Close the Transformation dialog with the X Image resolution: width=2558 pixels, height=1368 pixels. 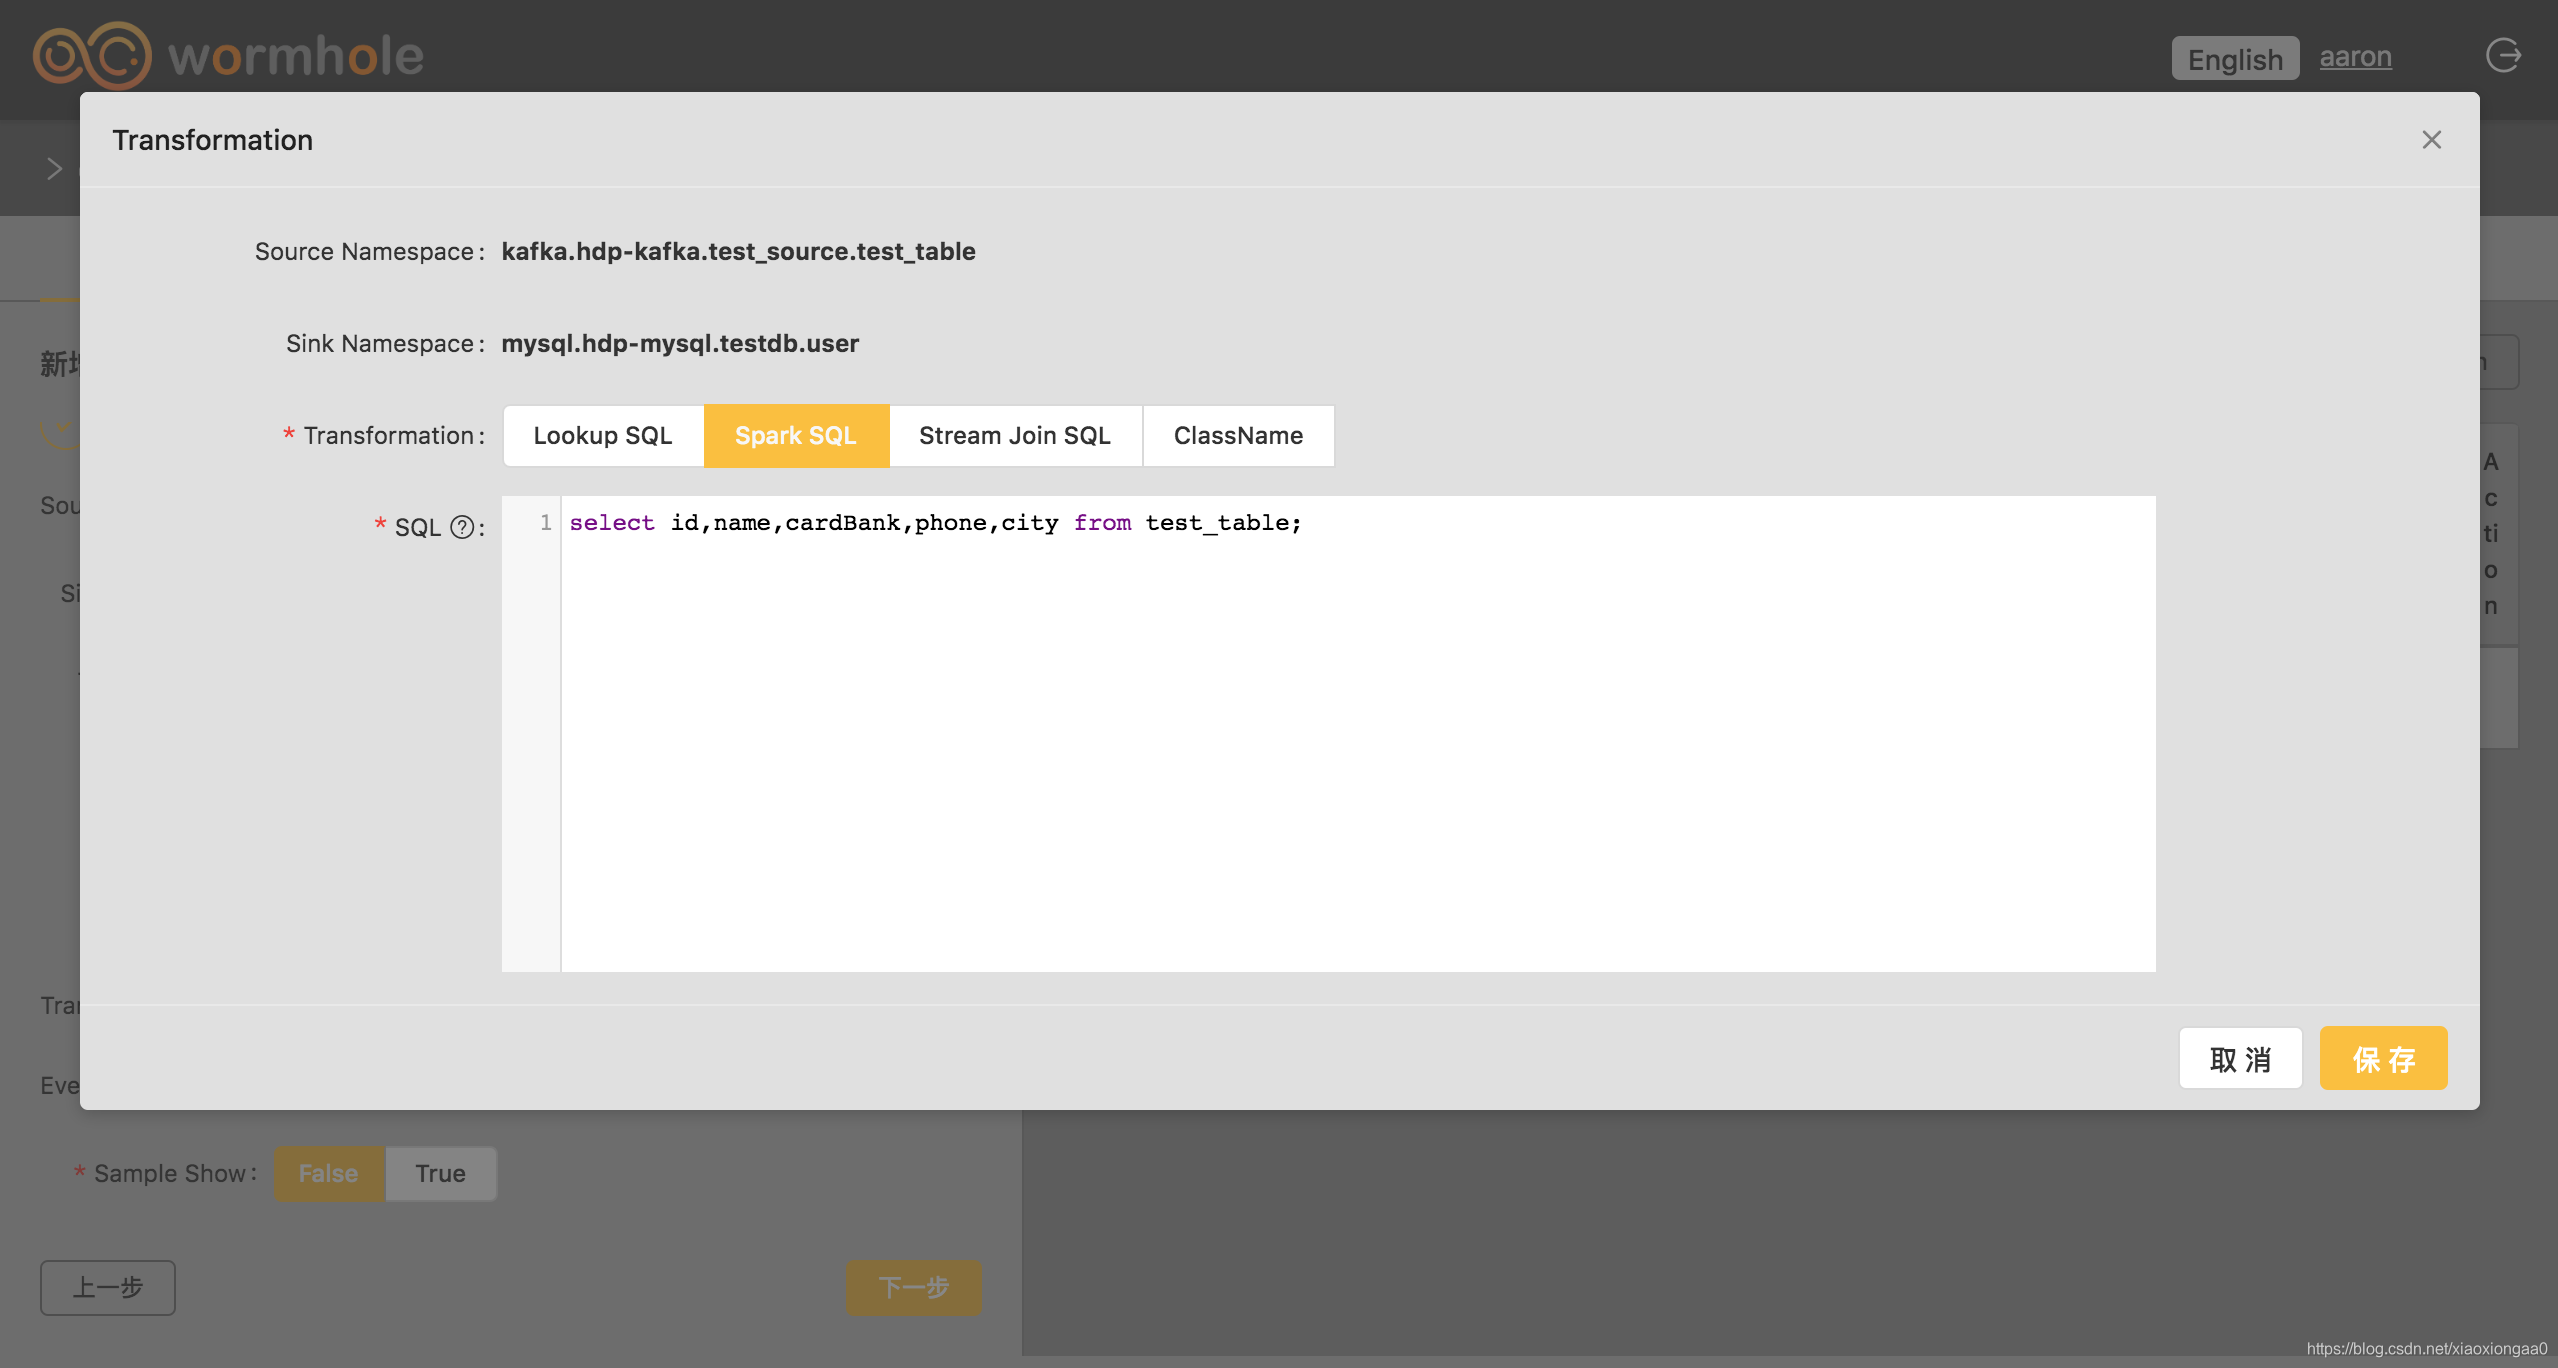pos(2431,140)
